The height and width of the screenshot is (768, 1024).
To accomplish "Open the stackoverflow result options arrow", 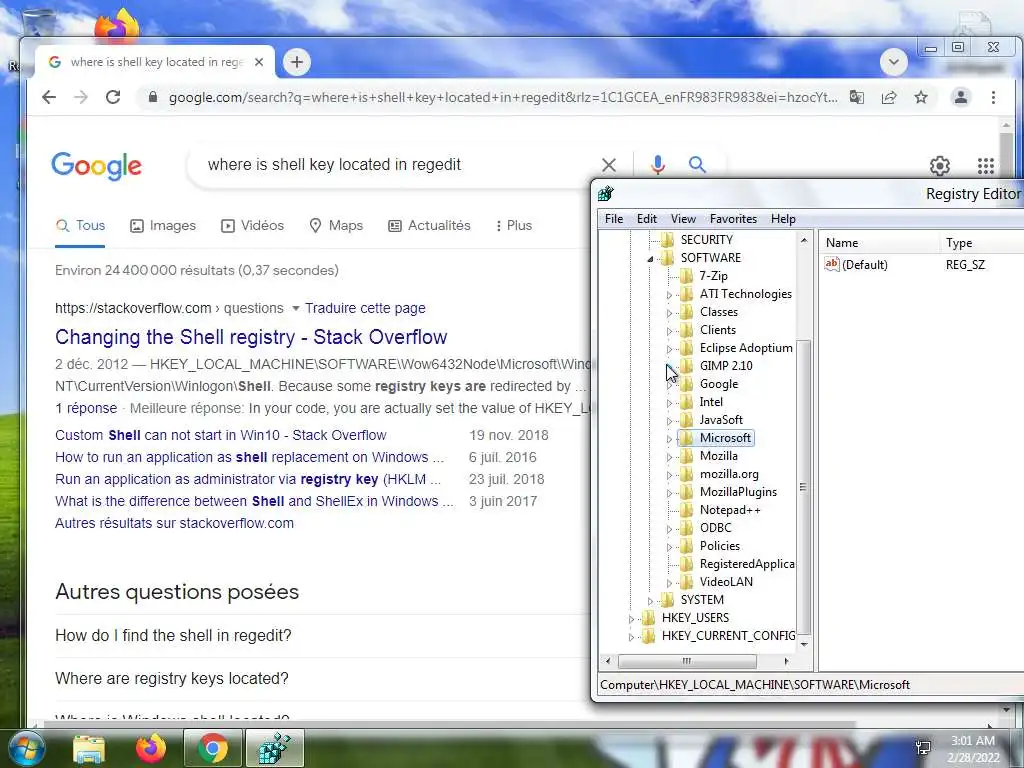I will [295, 308].
